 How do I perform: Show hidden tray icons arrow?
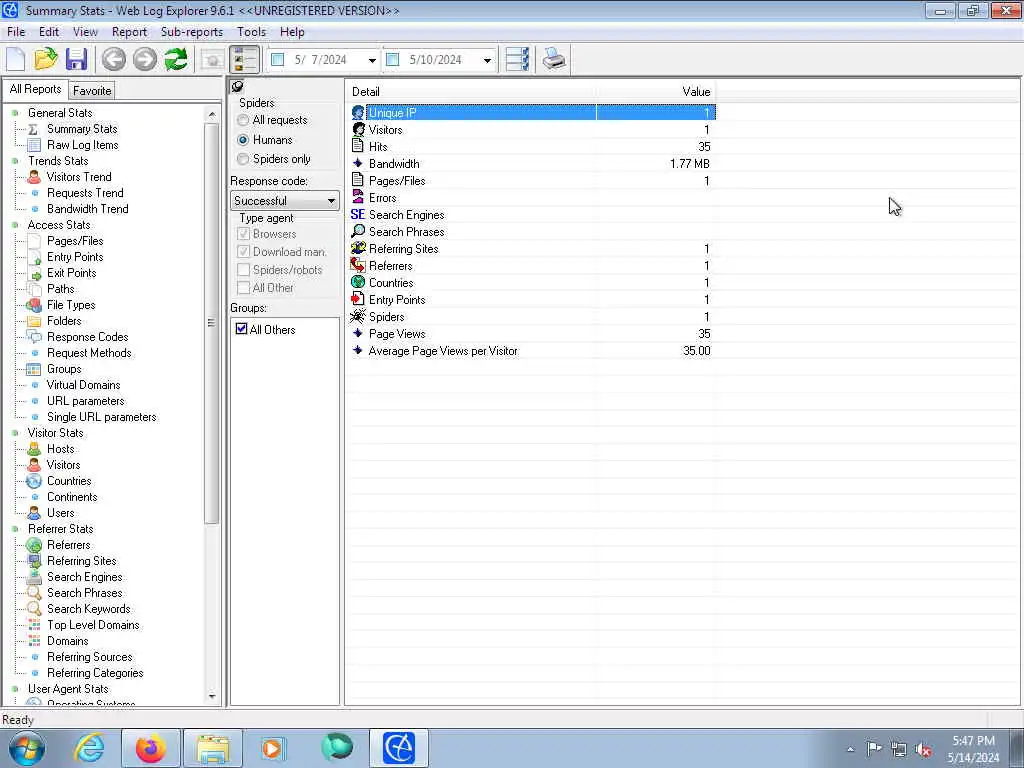[x=850, y=749]
